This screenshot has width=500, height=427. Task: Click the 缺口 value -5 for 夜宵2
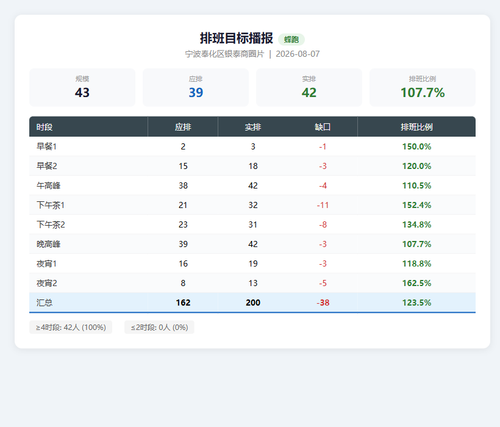coord(323,283)
